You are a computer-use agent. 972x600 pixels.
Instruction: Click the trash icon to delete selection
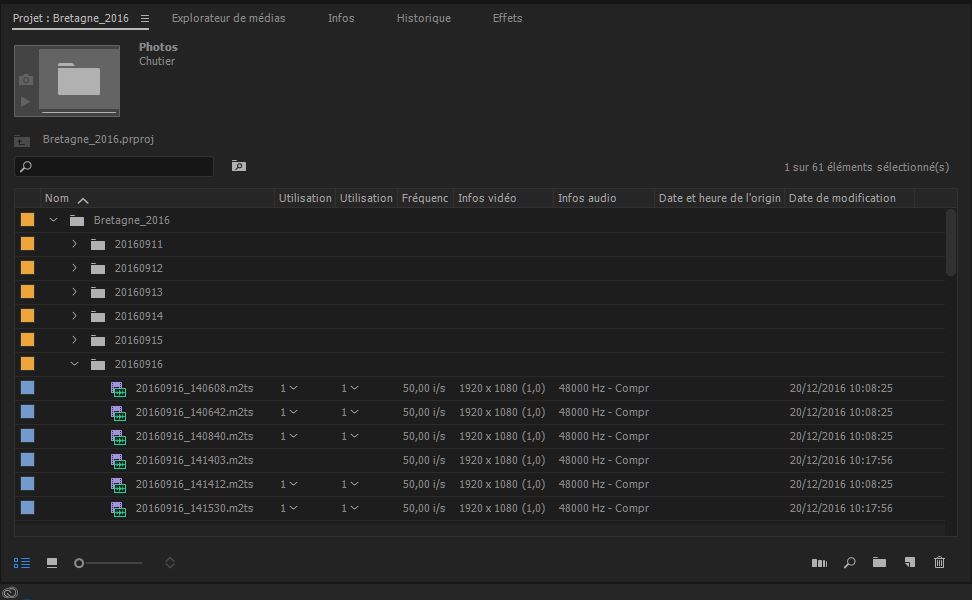(939, 563)
